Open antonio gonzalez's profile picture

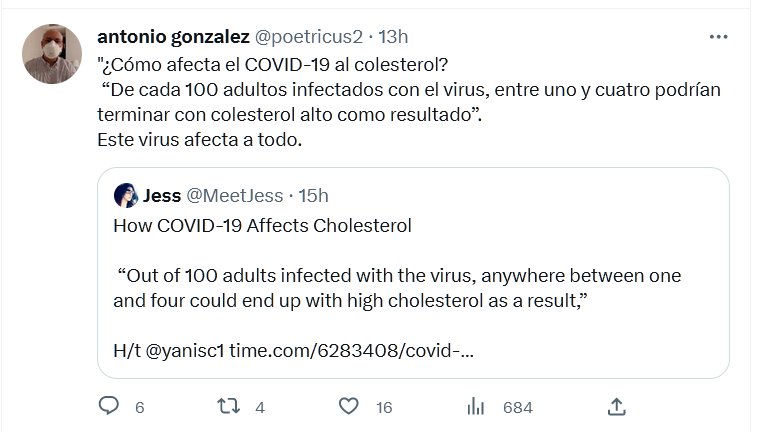52,54
